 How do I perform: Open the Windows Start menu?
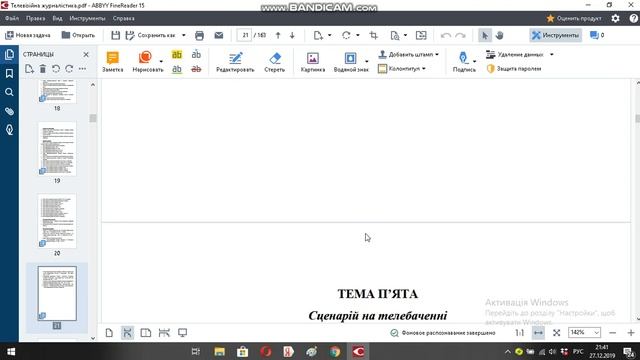click(x=11, y=351)
